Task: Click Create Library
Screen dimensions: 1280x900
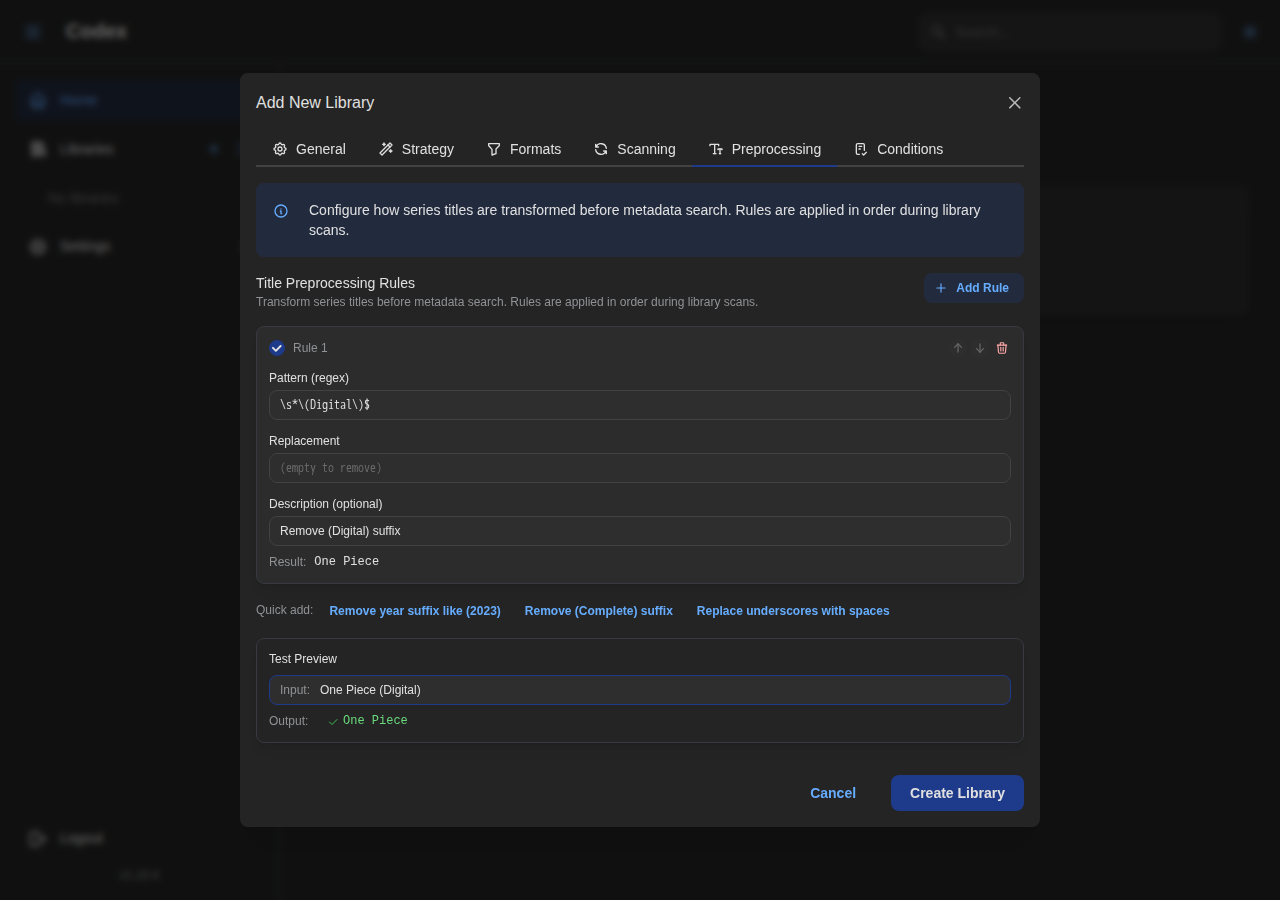Action: coord(957,793)
